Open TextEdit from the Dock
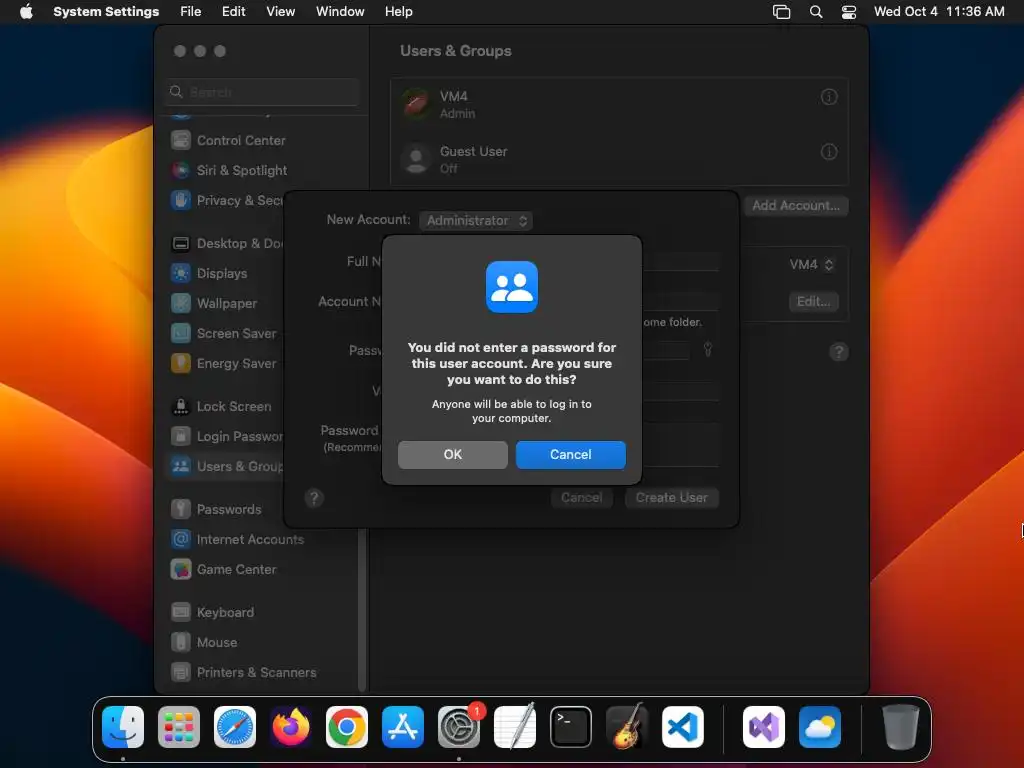 [x=515, y=727]
